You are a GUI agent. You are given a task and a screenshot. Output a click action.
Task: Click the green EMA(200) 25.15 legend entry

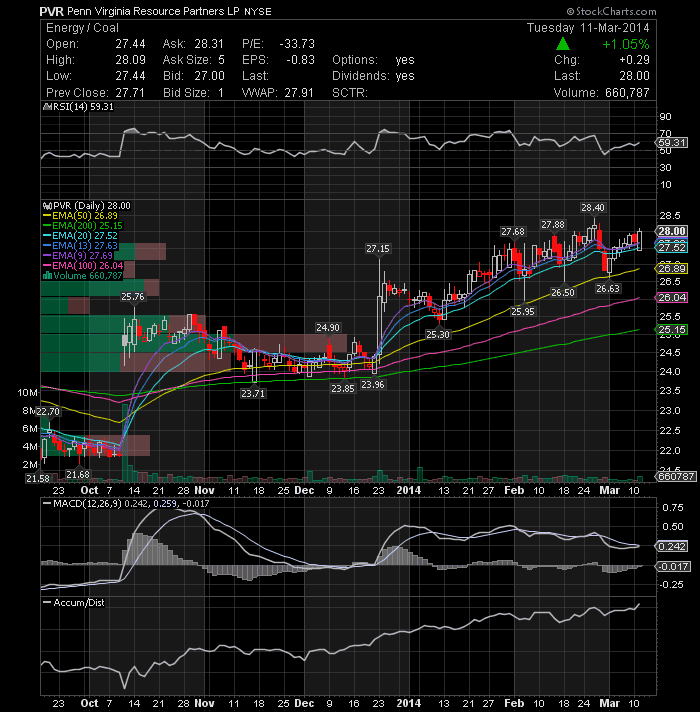83,226
